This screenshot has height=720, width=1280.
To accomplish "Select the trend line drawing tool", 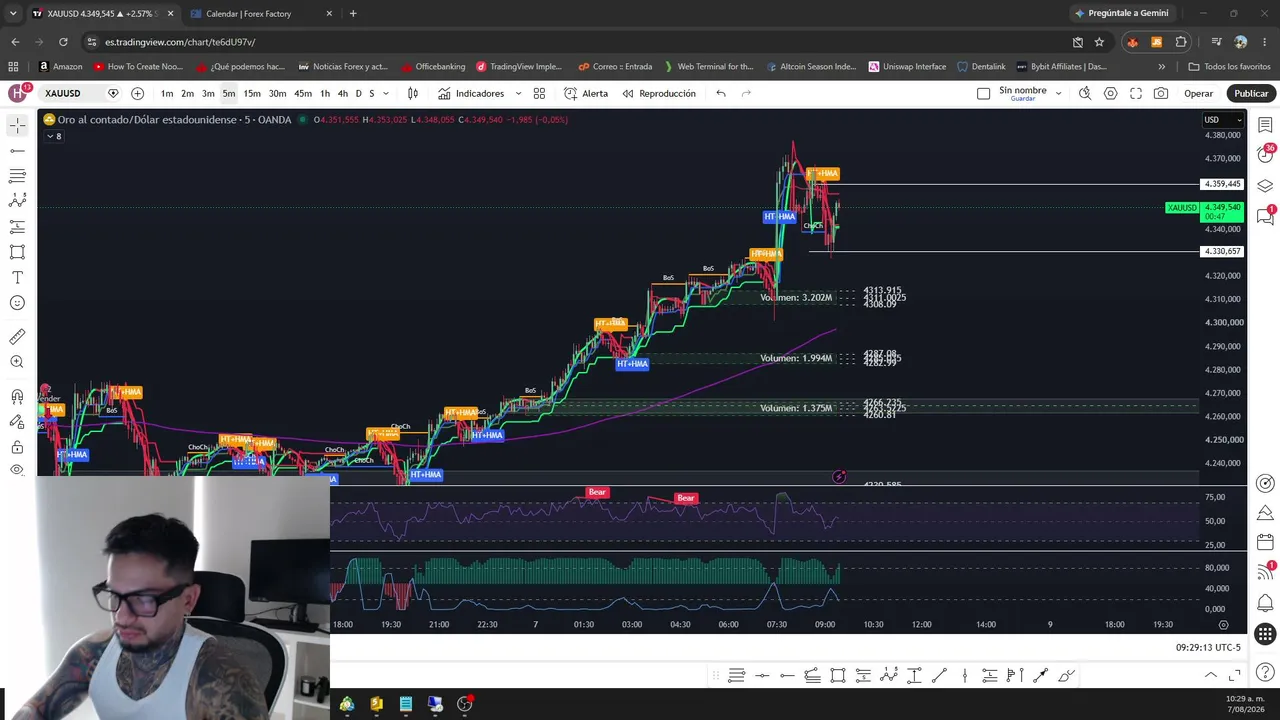I will click(17, 151).
